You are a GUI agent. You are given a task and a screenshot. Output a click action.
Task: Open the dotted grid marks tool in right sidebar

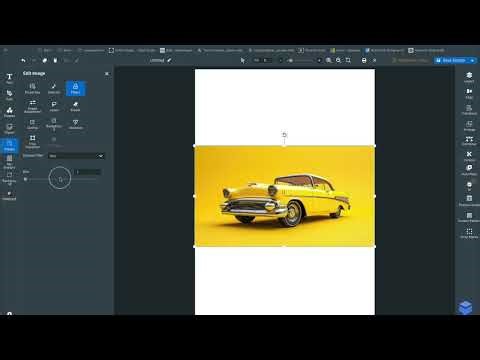469,233
